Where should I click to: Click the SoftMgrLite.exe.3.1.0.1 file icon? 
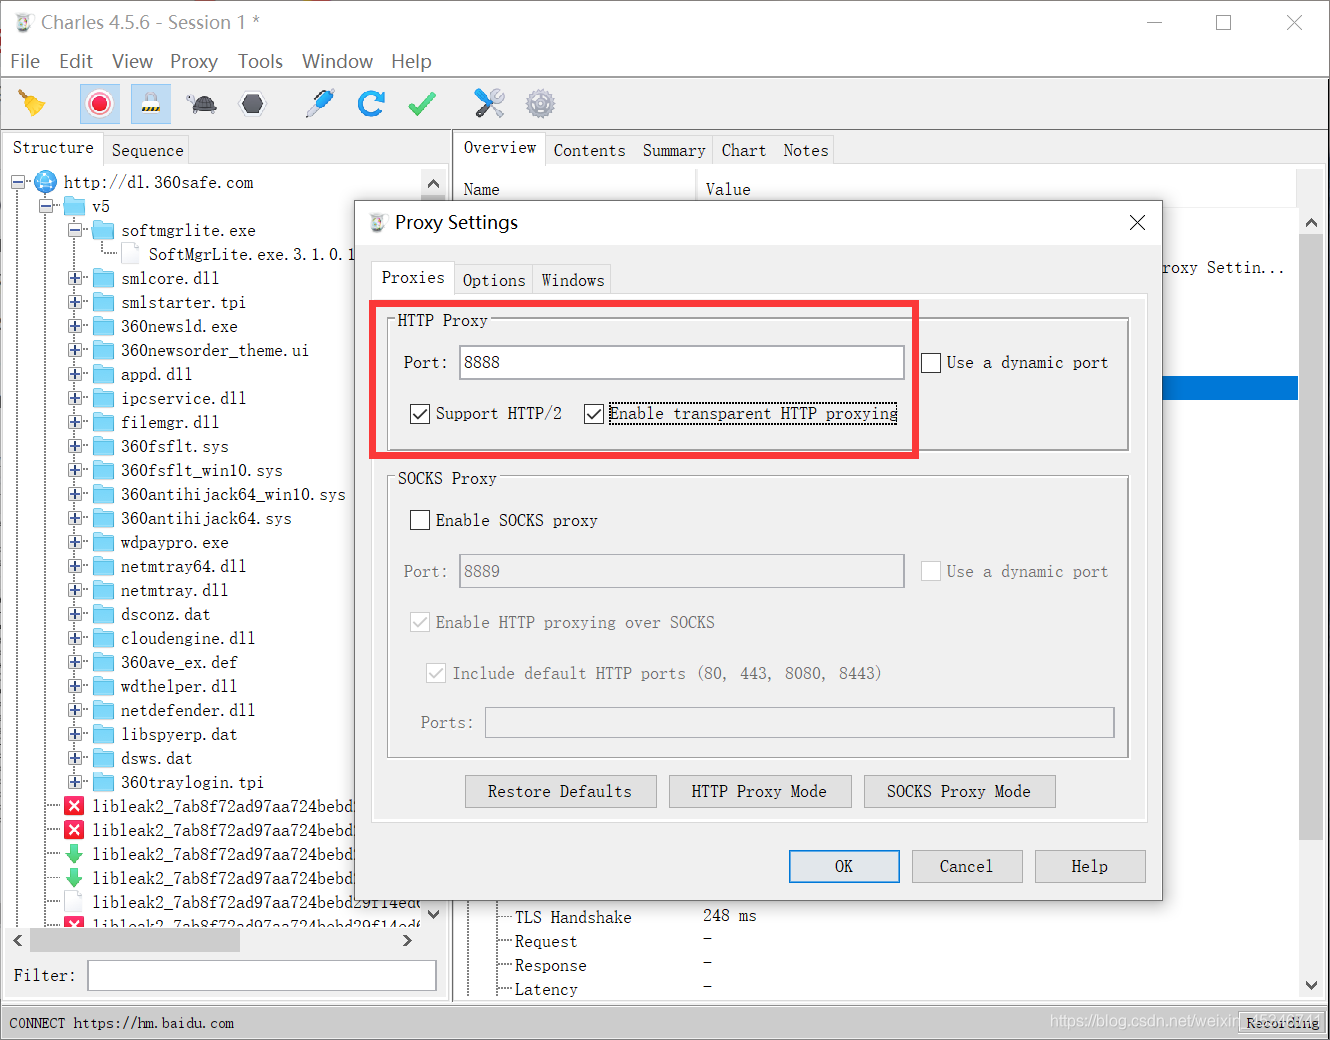click(132, 254)
